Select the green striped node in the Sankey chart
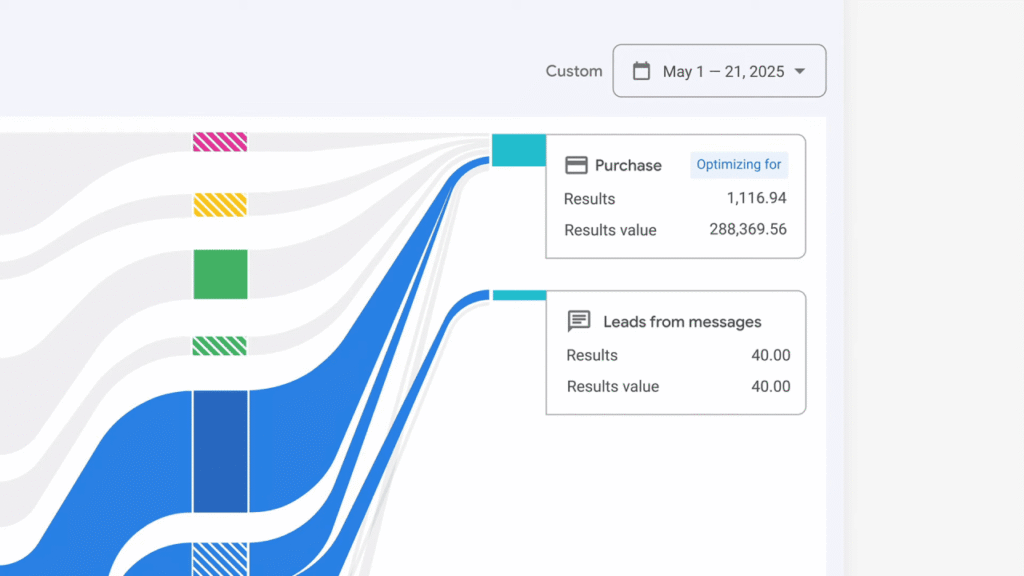 click(x=220, y=344)
